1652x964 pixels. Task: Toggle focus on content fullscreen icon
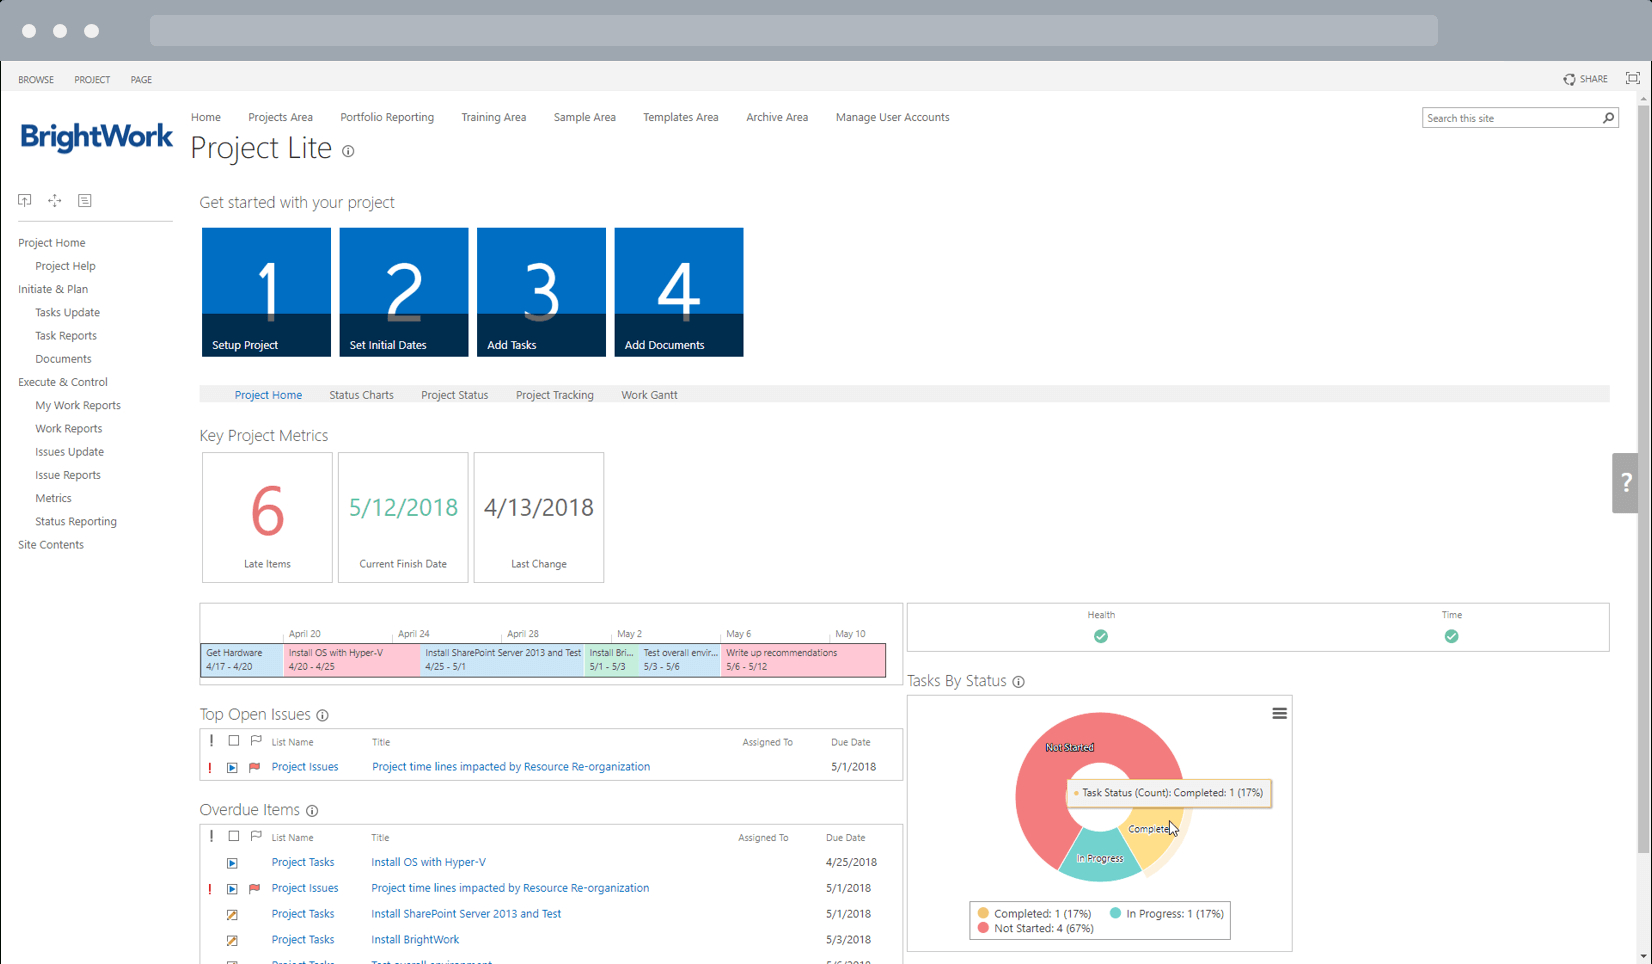[1632, 78]
